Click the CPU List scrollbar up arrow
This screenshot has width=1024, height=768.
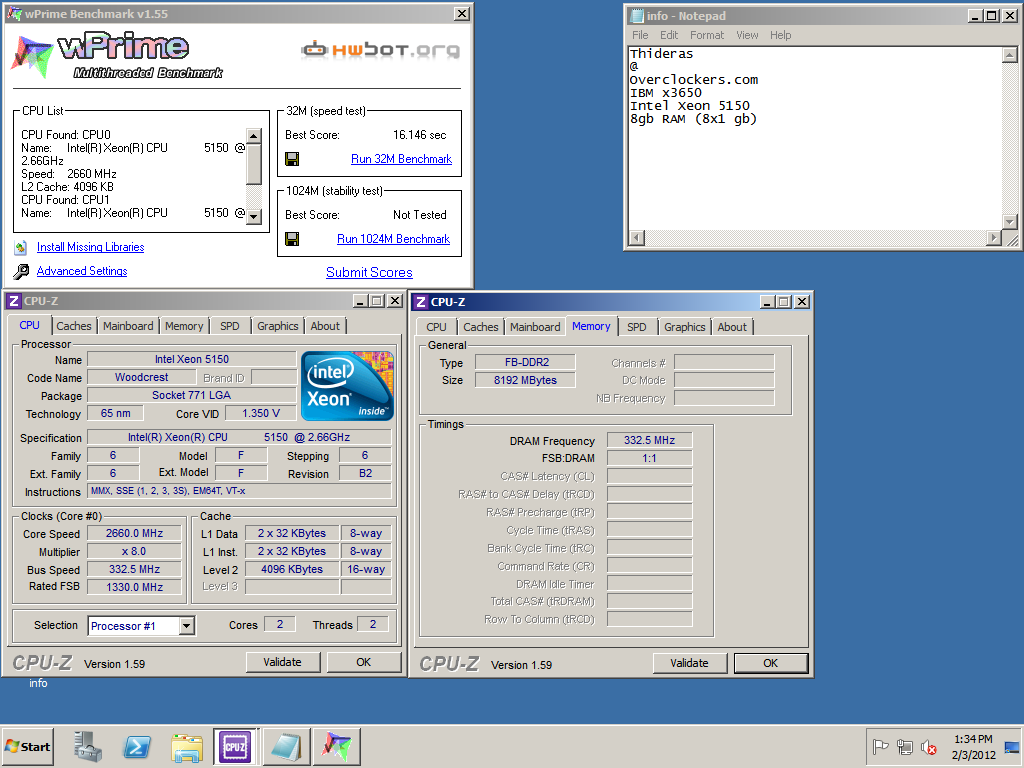point(253,136)
